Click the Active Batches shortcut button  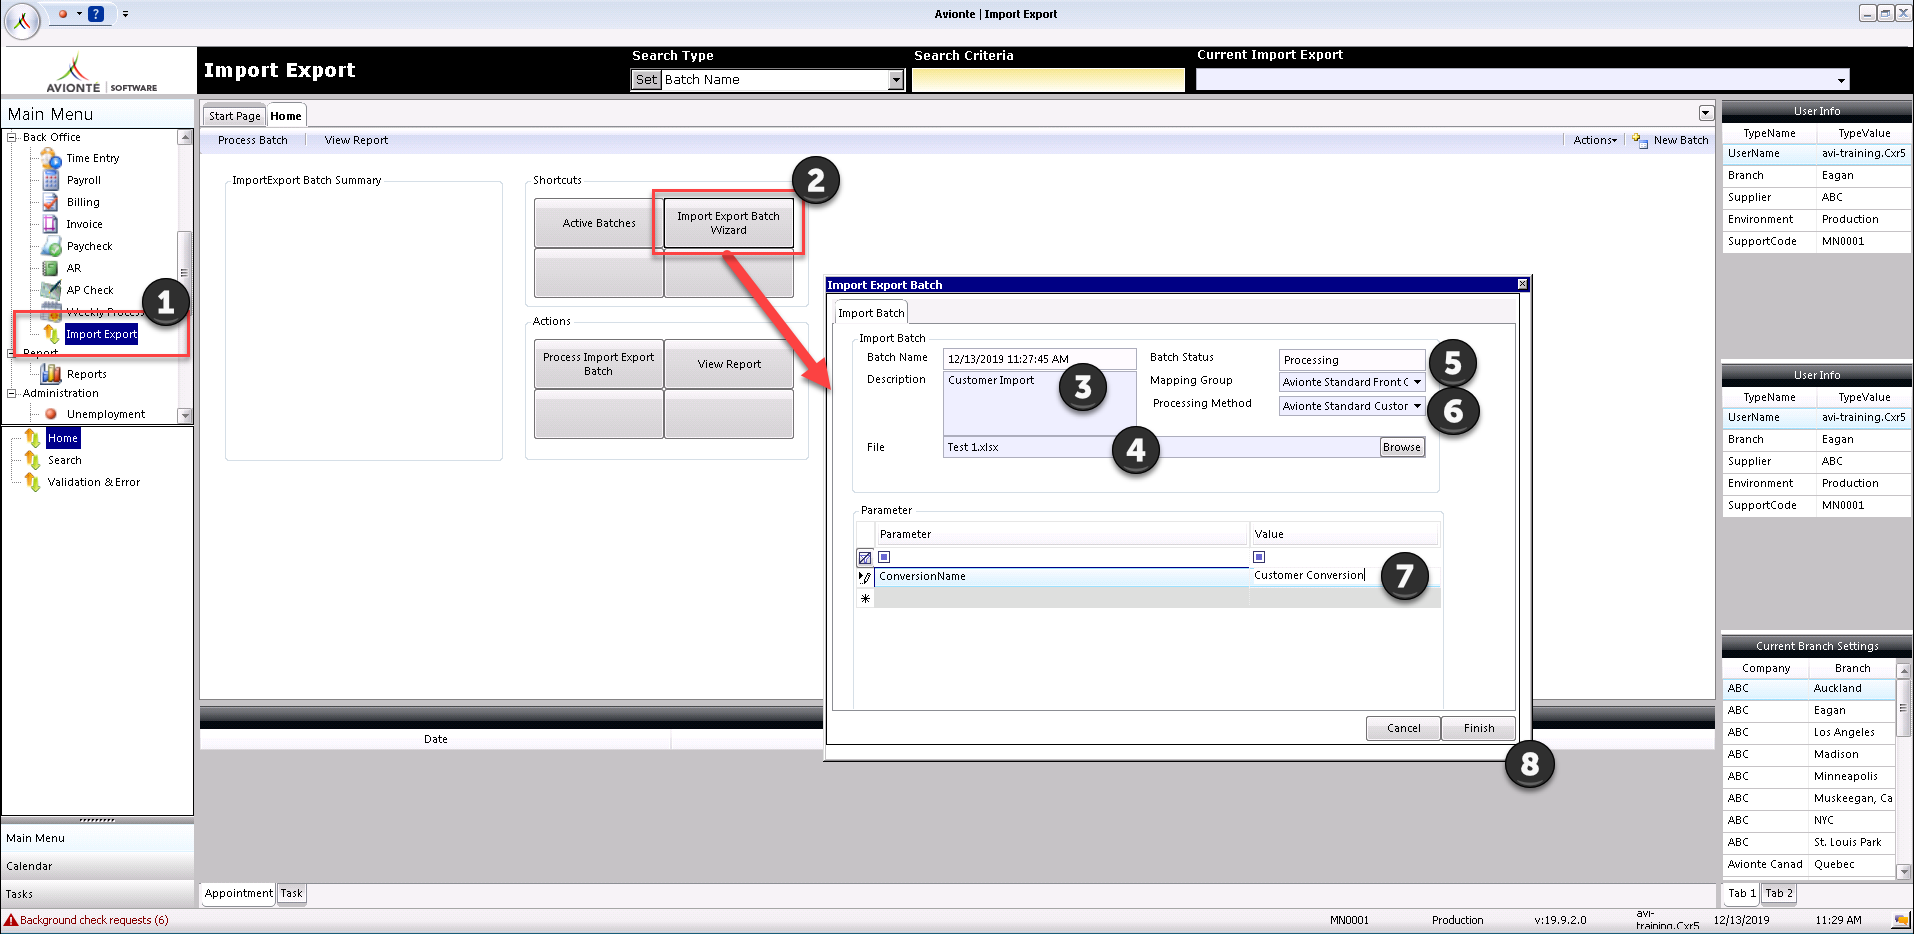(599, 223)
